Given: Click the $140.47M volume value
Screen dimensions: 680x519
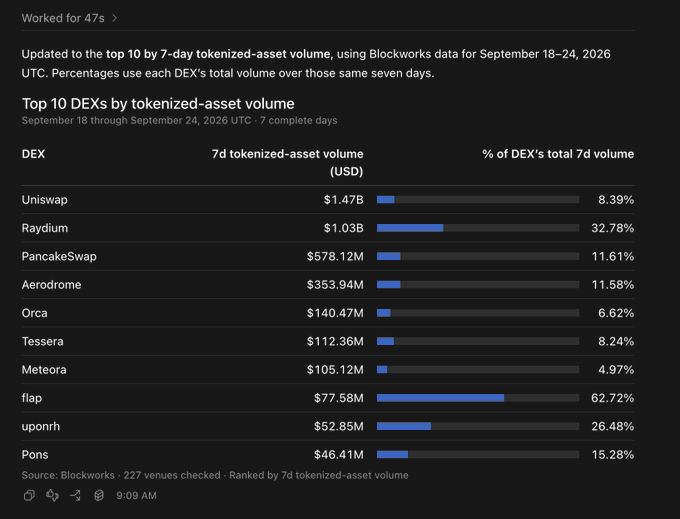Looking at the screenshot, I should tap(335, 313).
